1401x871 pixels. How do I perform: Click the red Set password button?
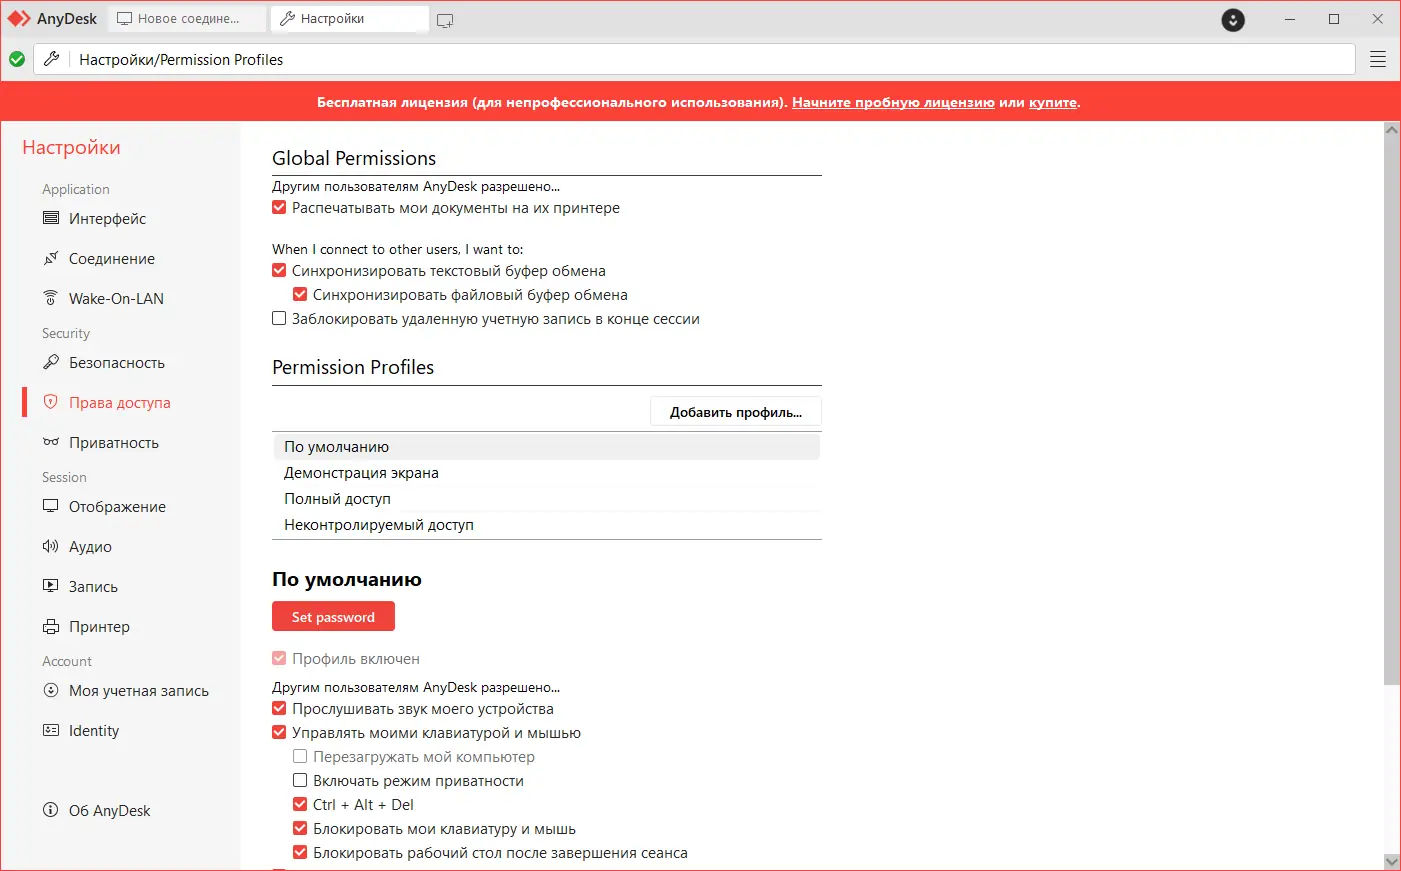(333, 617)
